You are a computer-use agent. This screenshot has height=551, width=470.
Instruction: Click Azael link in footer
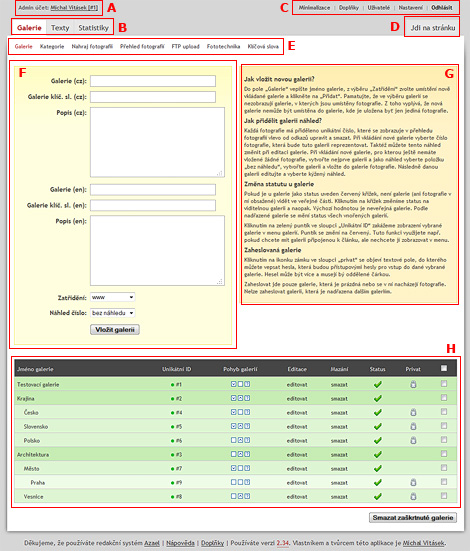click(x=152, y=543)
